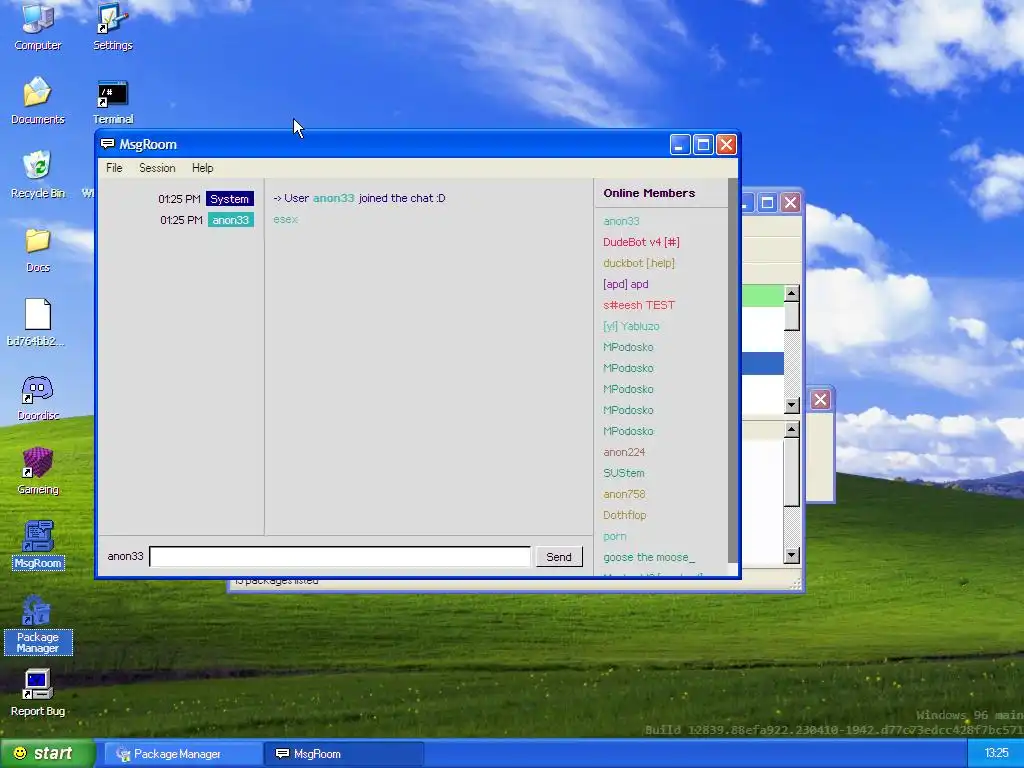Click the MsgRoom title bar chat icon
1024x768 pixels.
coord(108,144)
